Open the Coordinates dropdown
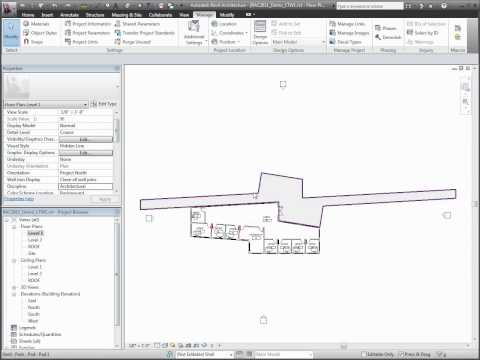The image size is (480, 360). [x=230, y=33]
